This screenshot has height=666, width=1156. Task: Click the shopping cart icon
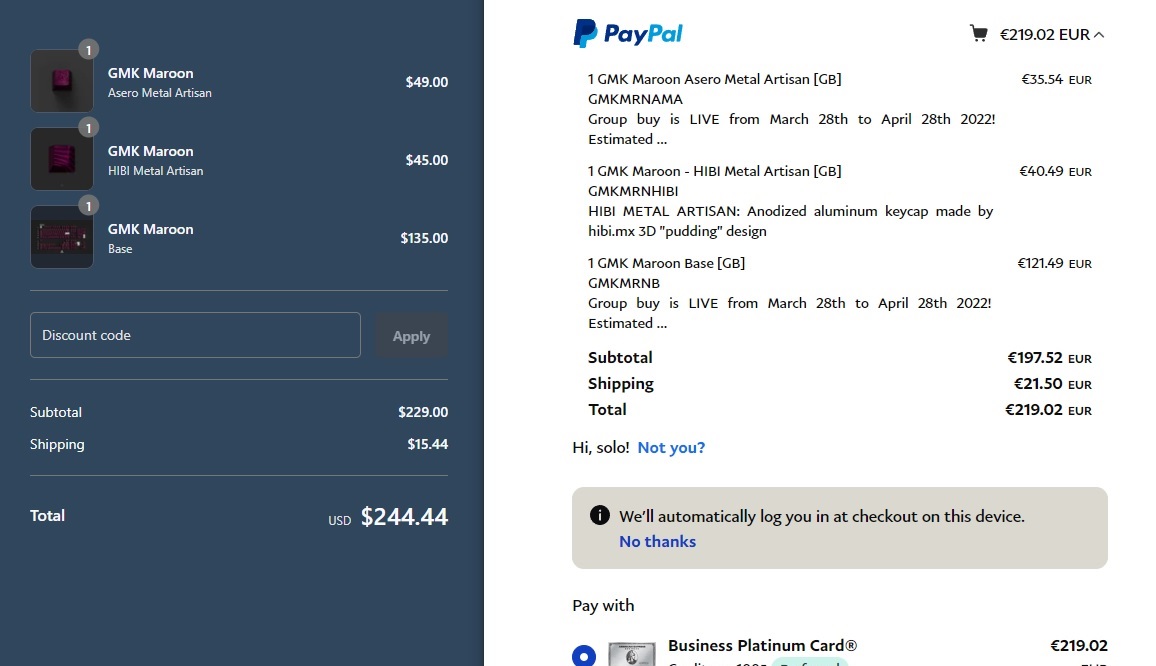click(978, 33)
